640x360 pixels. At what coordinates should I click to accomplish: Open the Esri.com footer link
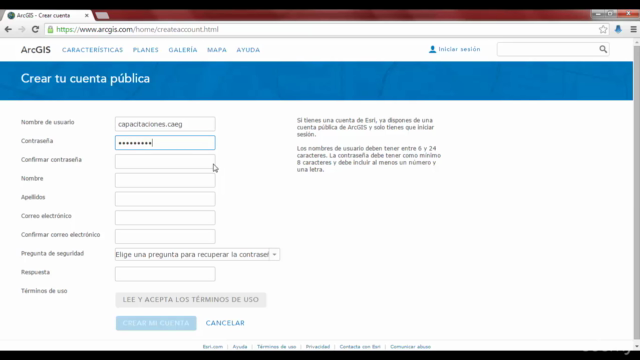[x=213, y=347]
